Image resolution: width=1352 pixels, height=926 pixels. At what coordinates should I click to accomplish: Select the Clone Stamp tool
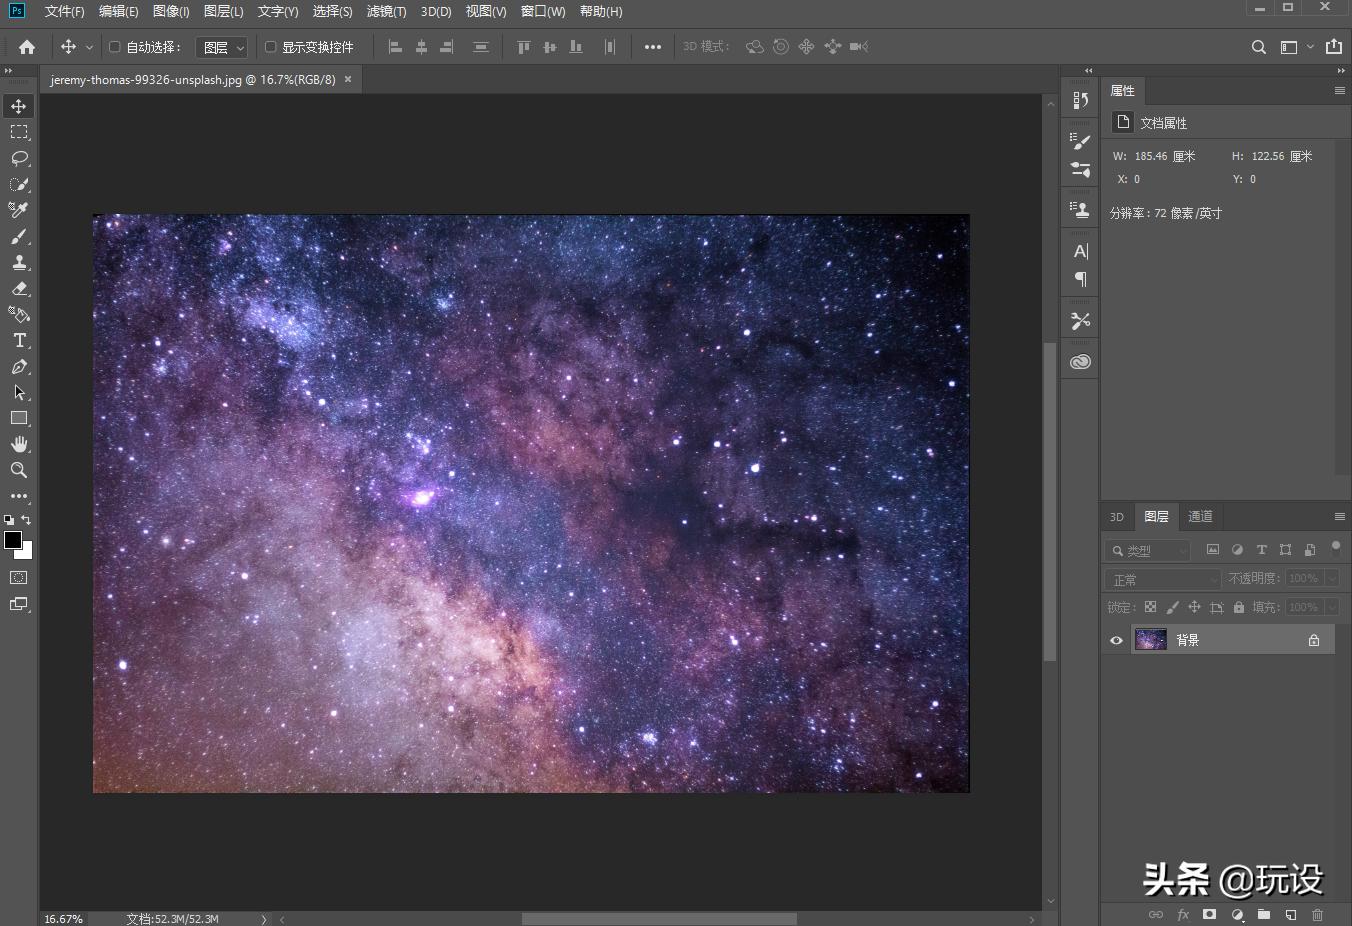19,263
